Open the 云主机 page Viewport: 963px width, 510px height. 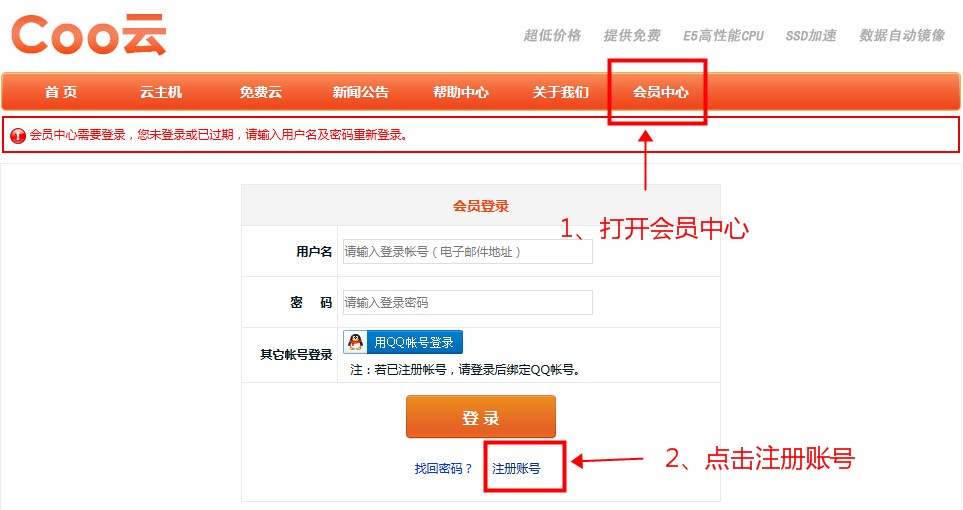[161, 92]
